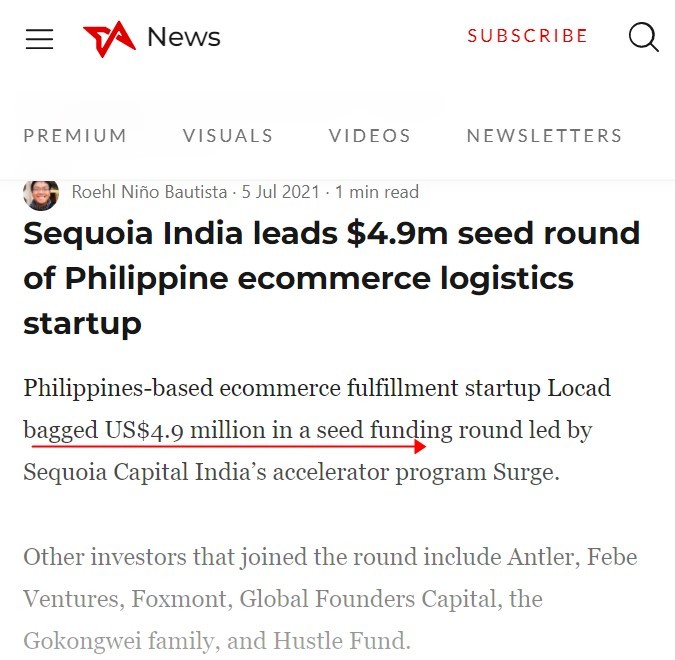Open author Roehl Niño Bautista's page

(149, 192)
